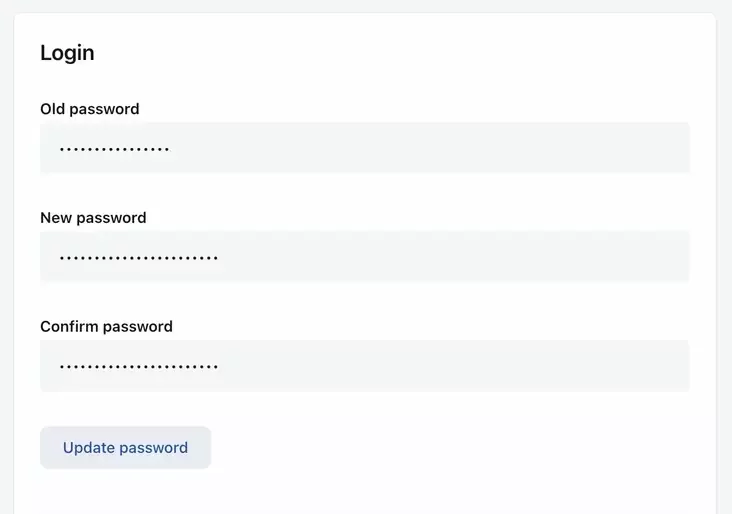Click the masked dots in Confirm password
732x514 pixels.
click(x=138, y=367)
